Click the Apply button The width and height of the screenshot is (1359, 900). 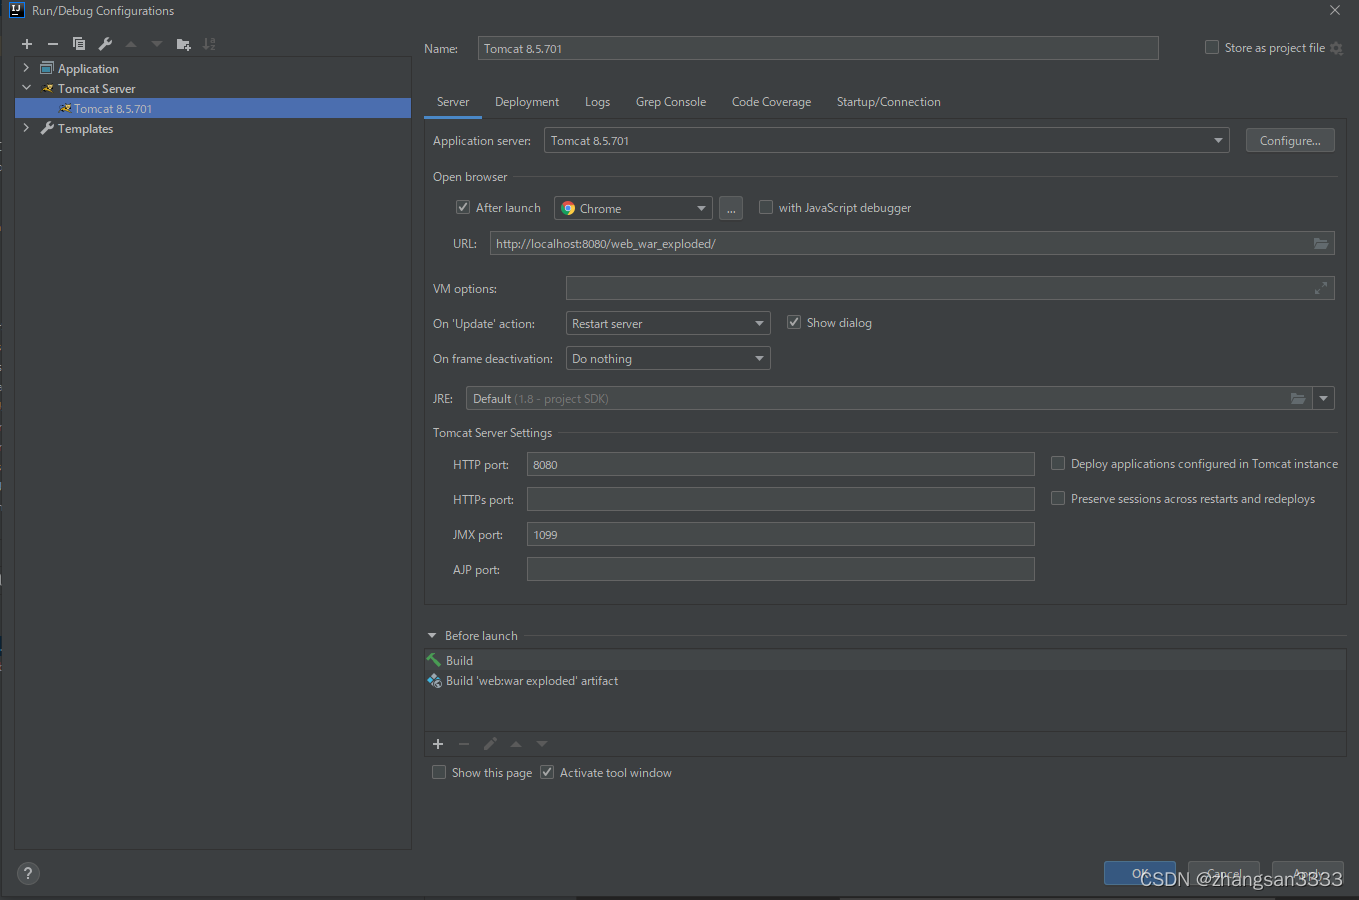(1308, 873)
